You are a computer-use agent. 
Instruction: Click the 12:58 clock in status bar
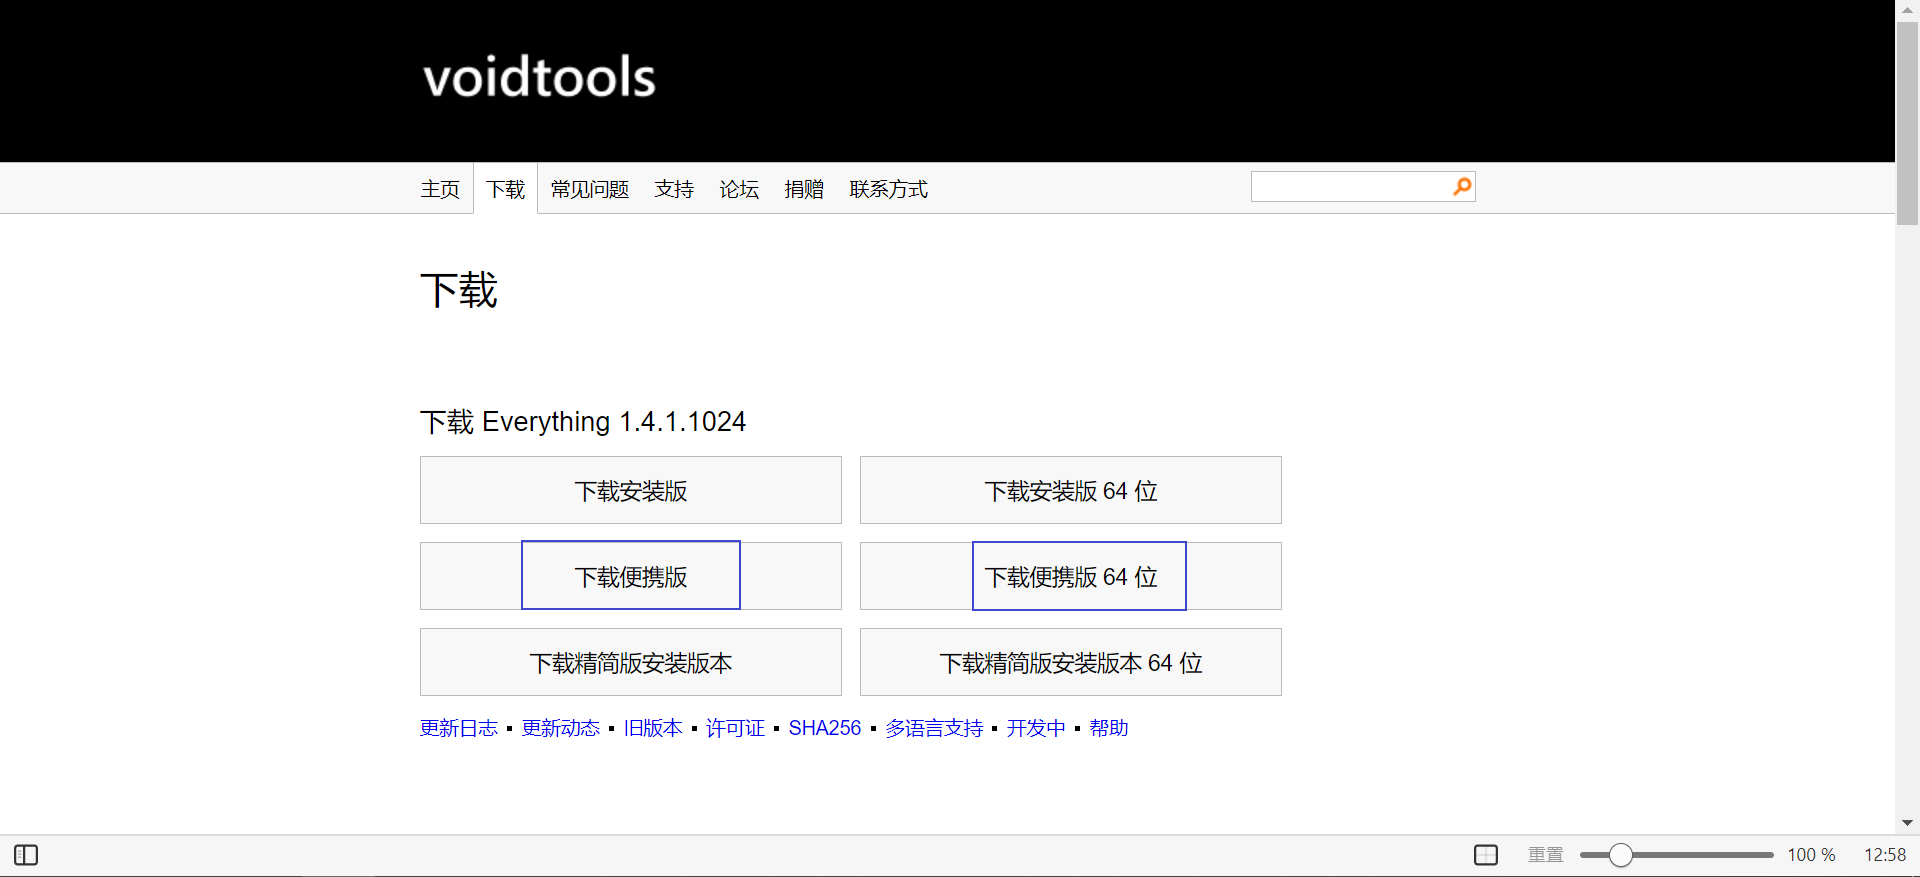pos(1885,855)
